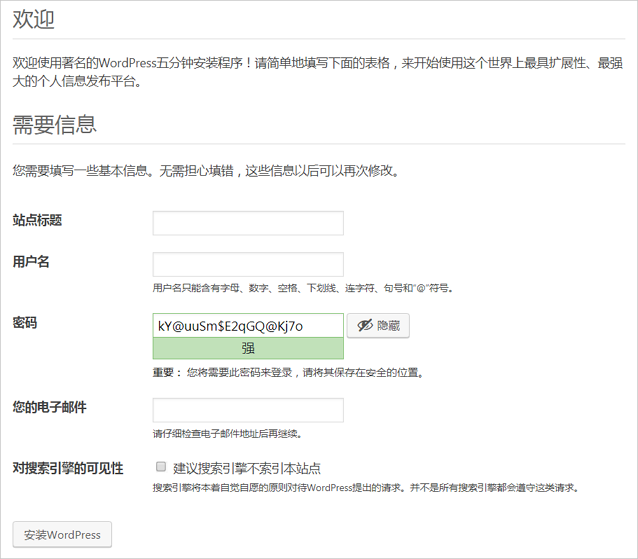The image size is (638, 559).
Task: Click the hint text starting 搜索引擎将本着自觉自愿
Action: pyautogui.click(x=366, y=487)
